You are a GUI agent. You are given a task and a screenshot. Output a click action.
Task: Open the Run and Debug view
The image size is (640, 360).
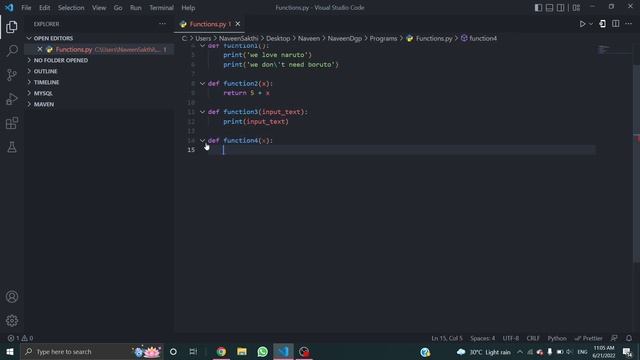click(12, 99)
